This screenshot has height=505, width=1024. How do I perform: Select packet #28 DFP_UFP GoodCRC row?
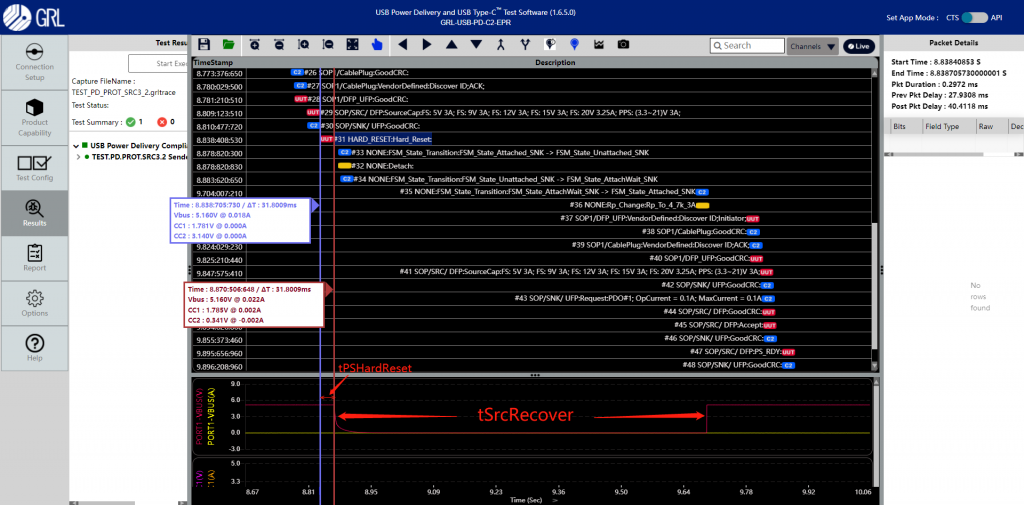click(x=532, y=99)
